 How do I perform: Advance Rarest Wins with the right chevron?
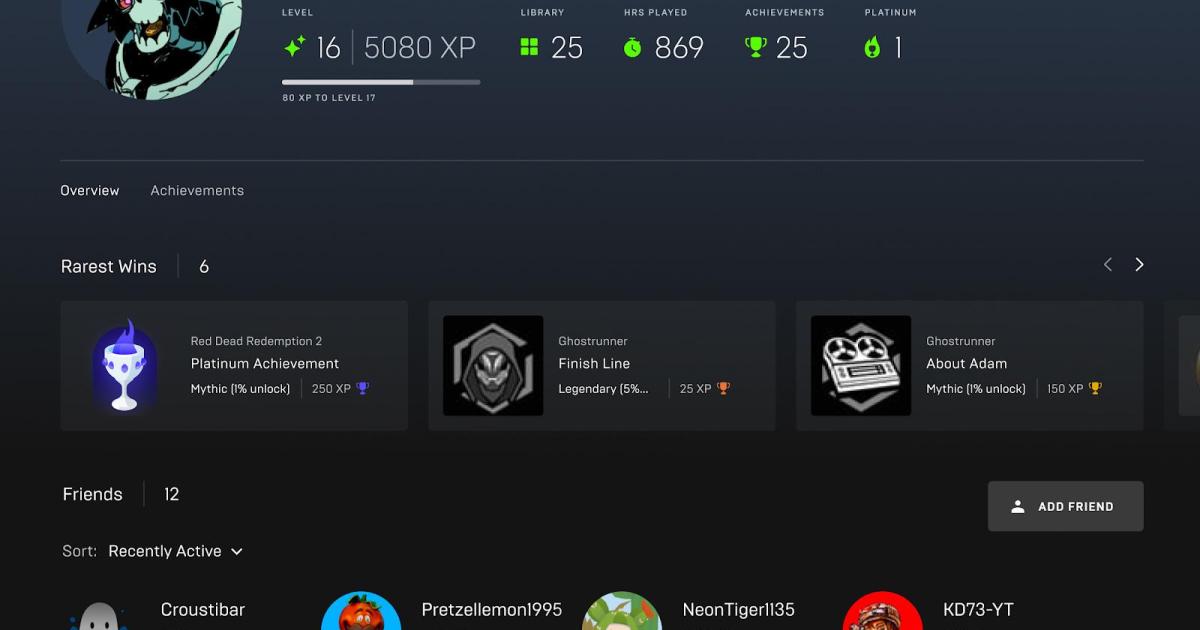pyautogui.click(x=1139, y=264)
